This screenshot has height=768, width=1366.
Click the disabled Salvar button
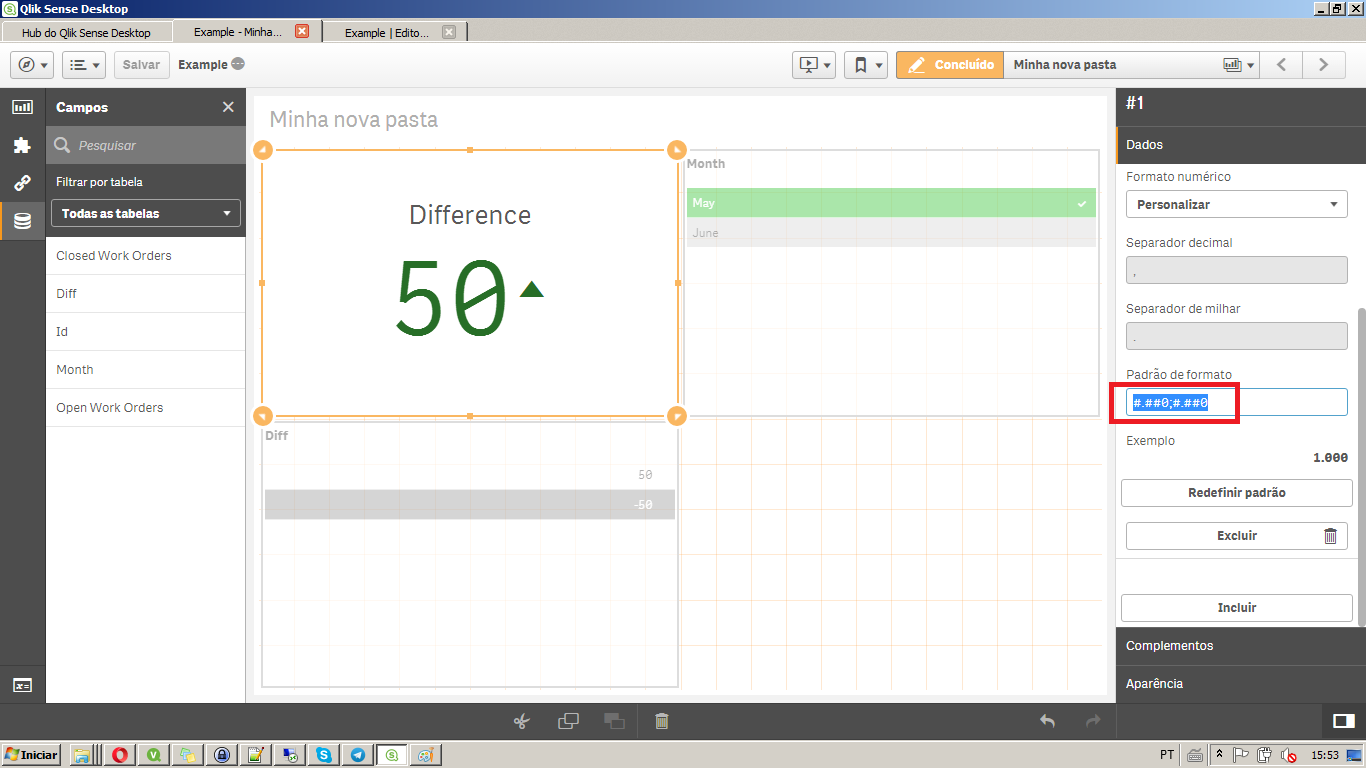tap(141, 65)
